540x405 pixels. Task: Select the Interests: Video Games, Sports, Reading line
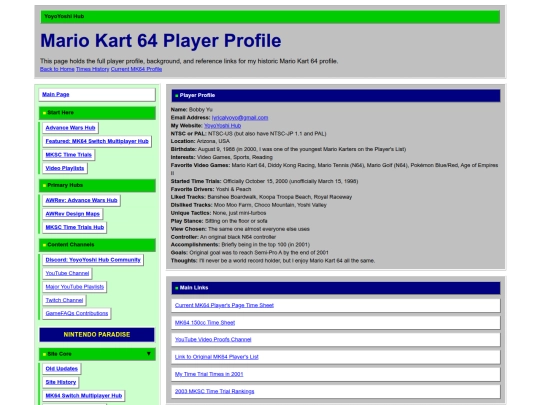[221, 157]
